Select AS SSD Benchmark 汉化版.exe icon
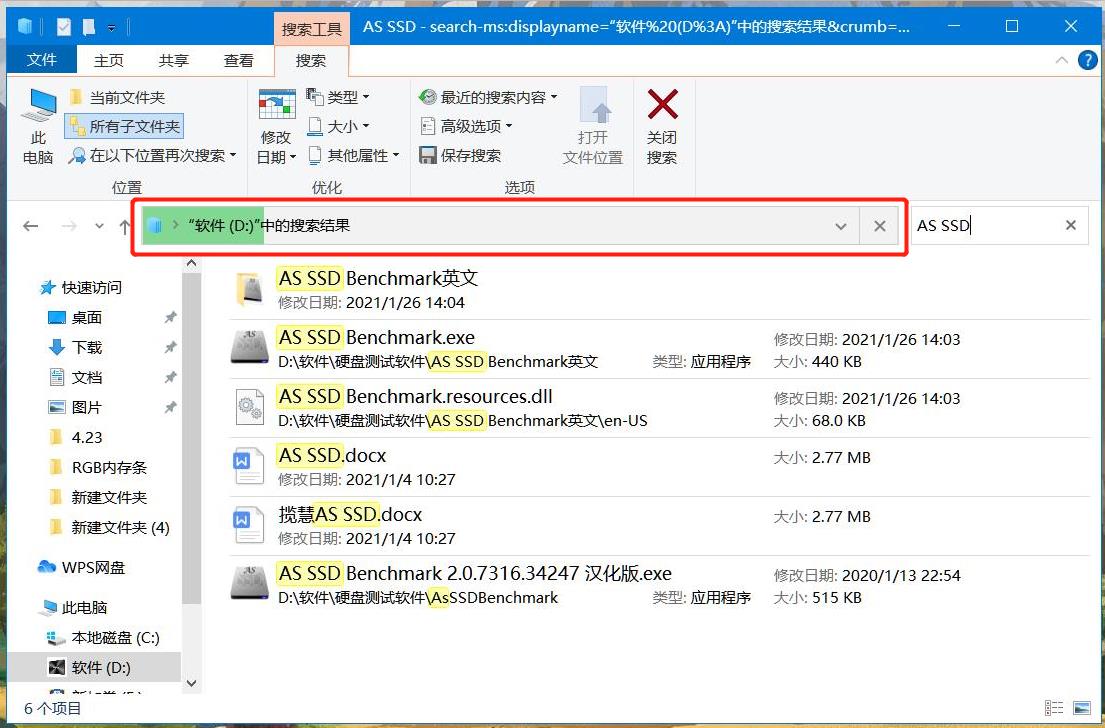This screenshot has width=1105, height=728. 249,584
